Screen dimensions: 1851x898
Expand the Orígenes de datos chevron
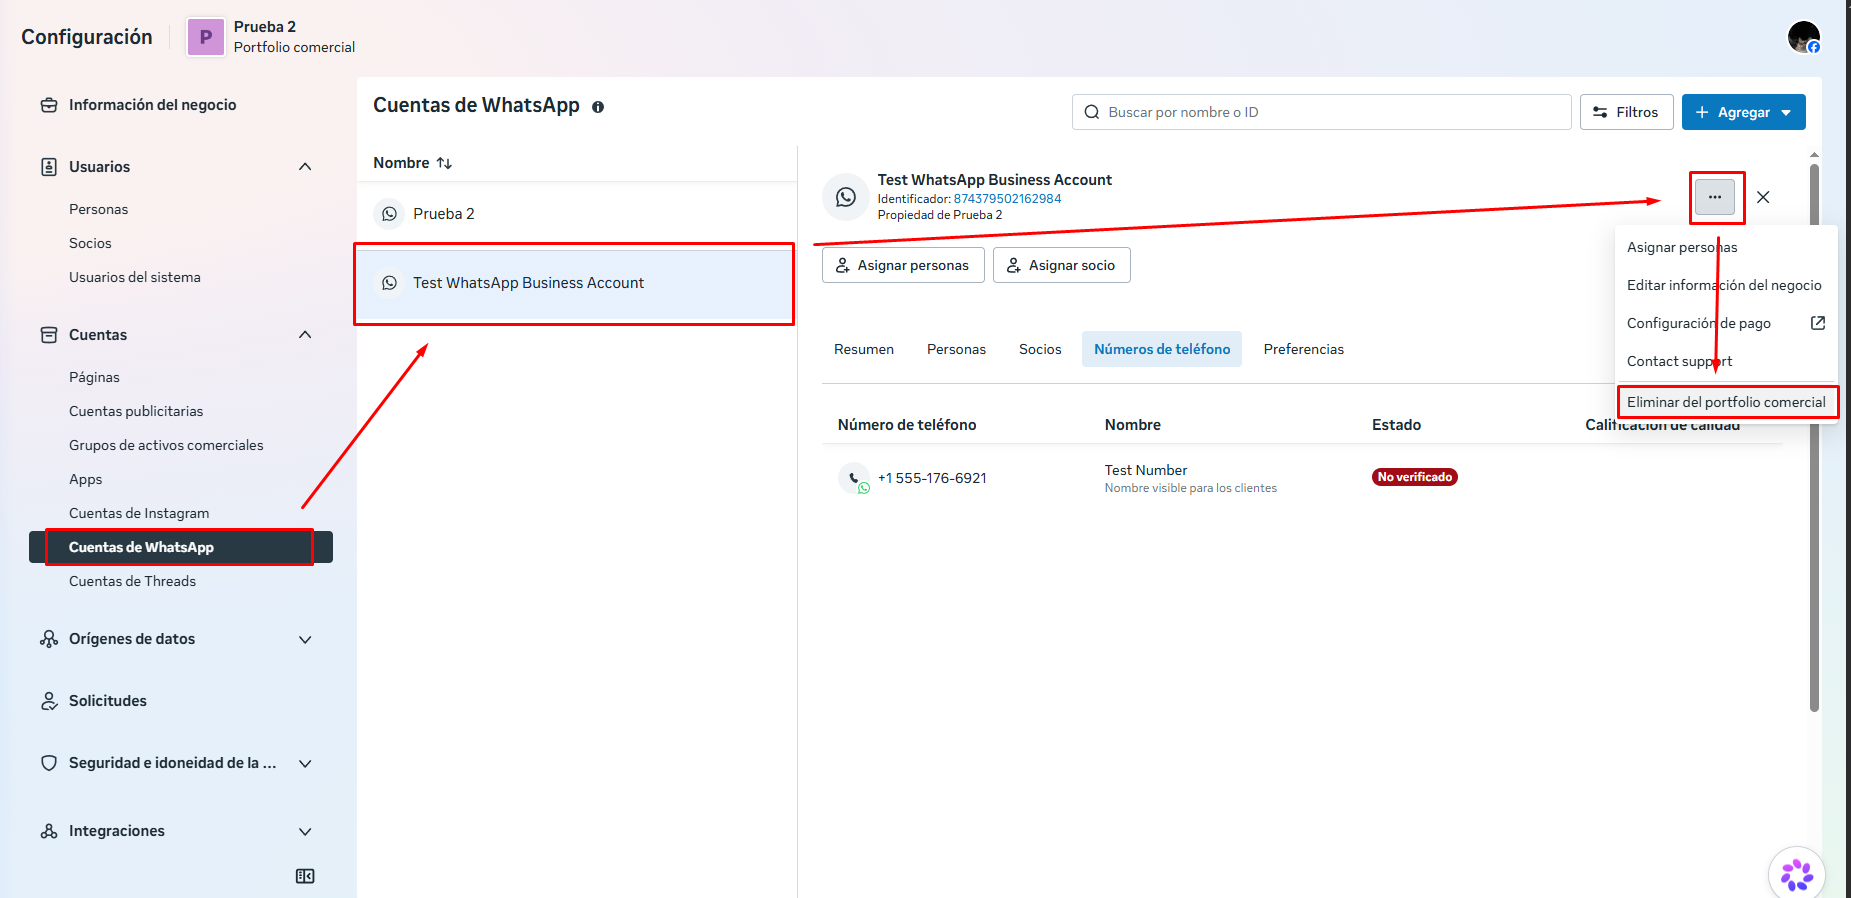click(x=305, y=639)
